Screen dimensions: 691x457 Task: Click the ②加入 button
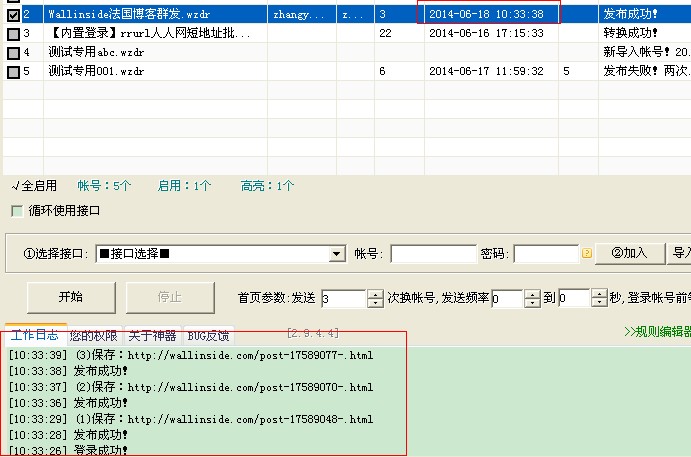629,254
